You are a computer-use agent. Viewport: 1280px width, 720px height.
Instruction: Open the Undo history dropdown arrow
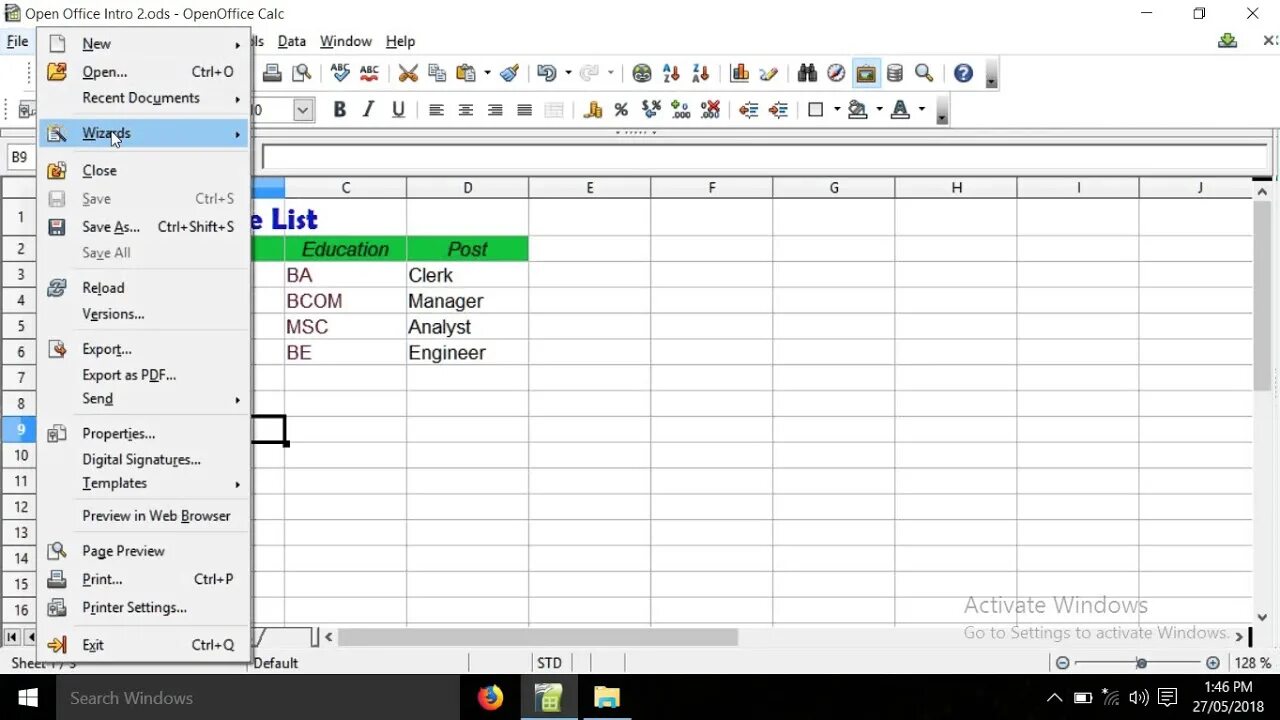568,73
